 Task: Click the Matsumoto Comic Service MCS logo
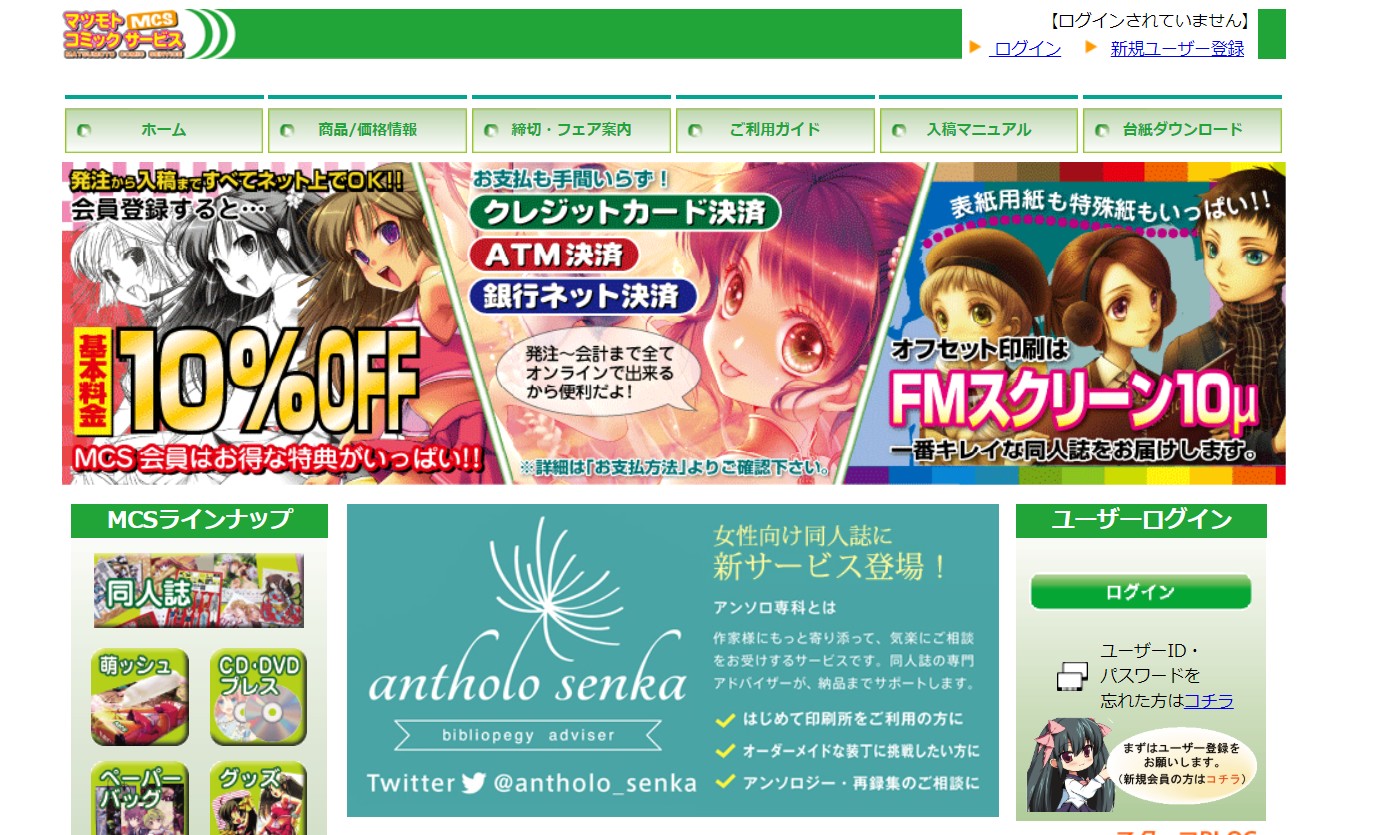click(124, 35)
